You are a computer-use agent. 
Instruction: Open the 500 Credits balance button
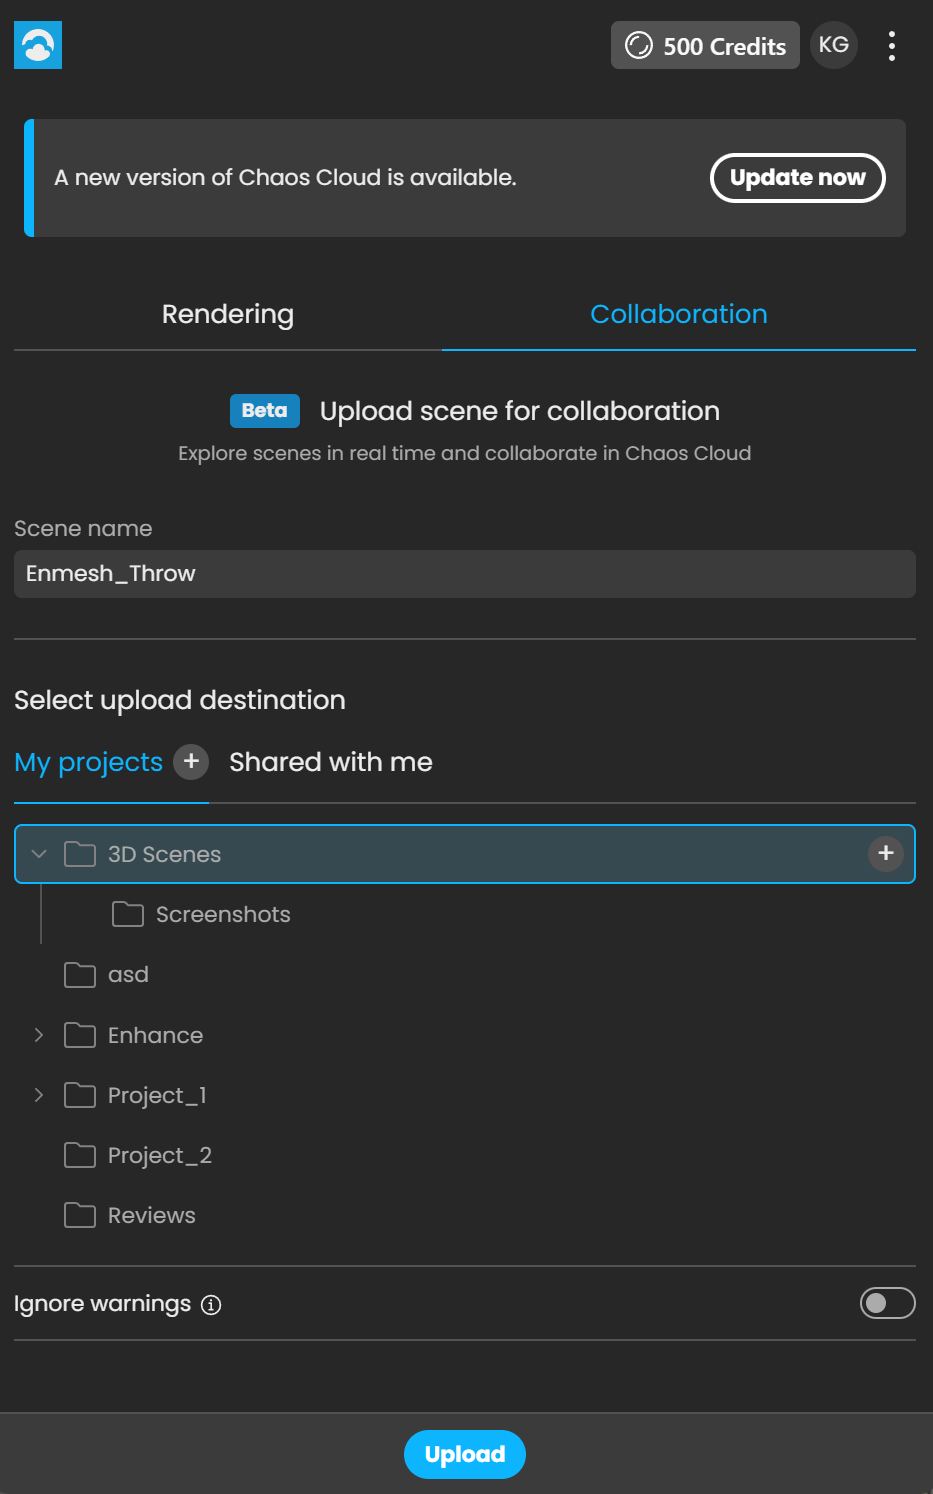[705, 45]
